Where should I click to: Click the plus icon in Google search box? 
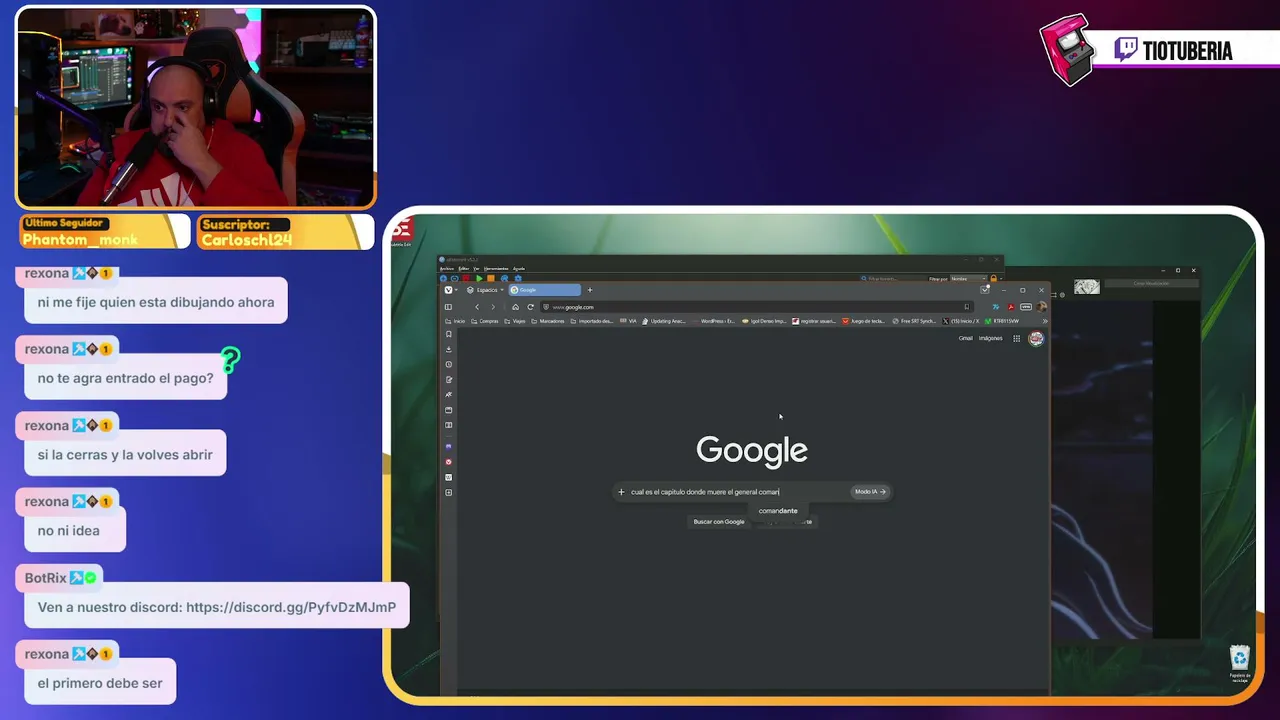tap(621, 492)
